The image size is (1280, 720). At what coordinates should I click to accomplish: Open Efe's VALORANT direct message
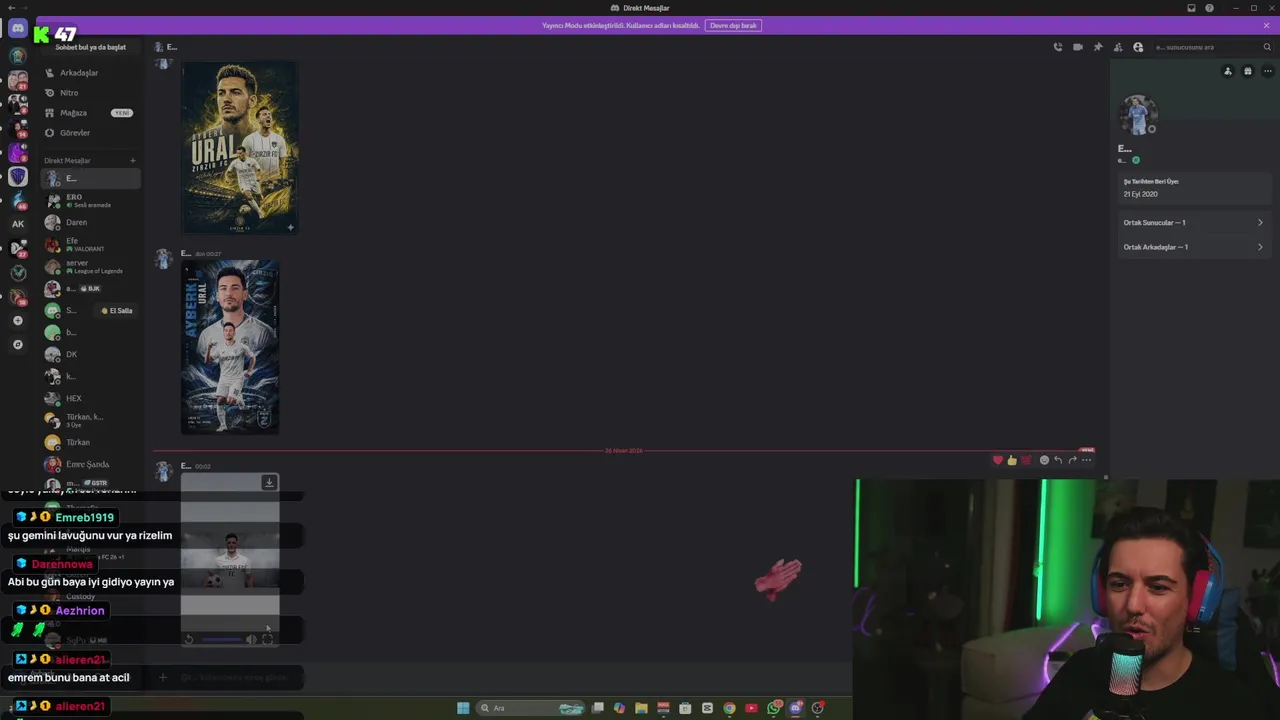point(90,244)
